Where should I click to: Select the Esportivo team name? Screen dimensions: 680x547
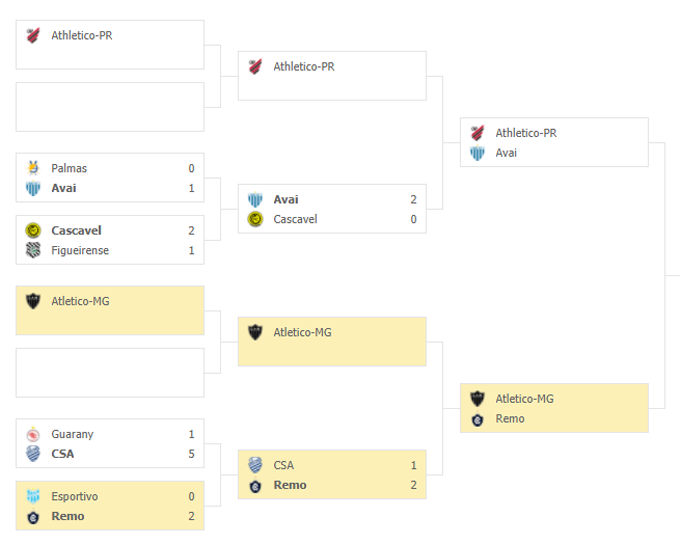[x=74, y=496]
